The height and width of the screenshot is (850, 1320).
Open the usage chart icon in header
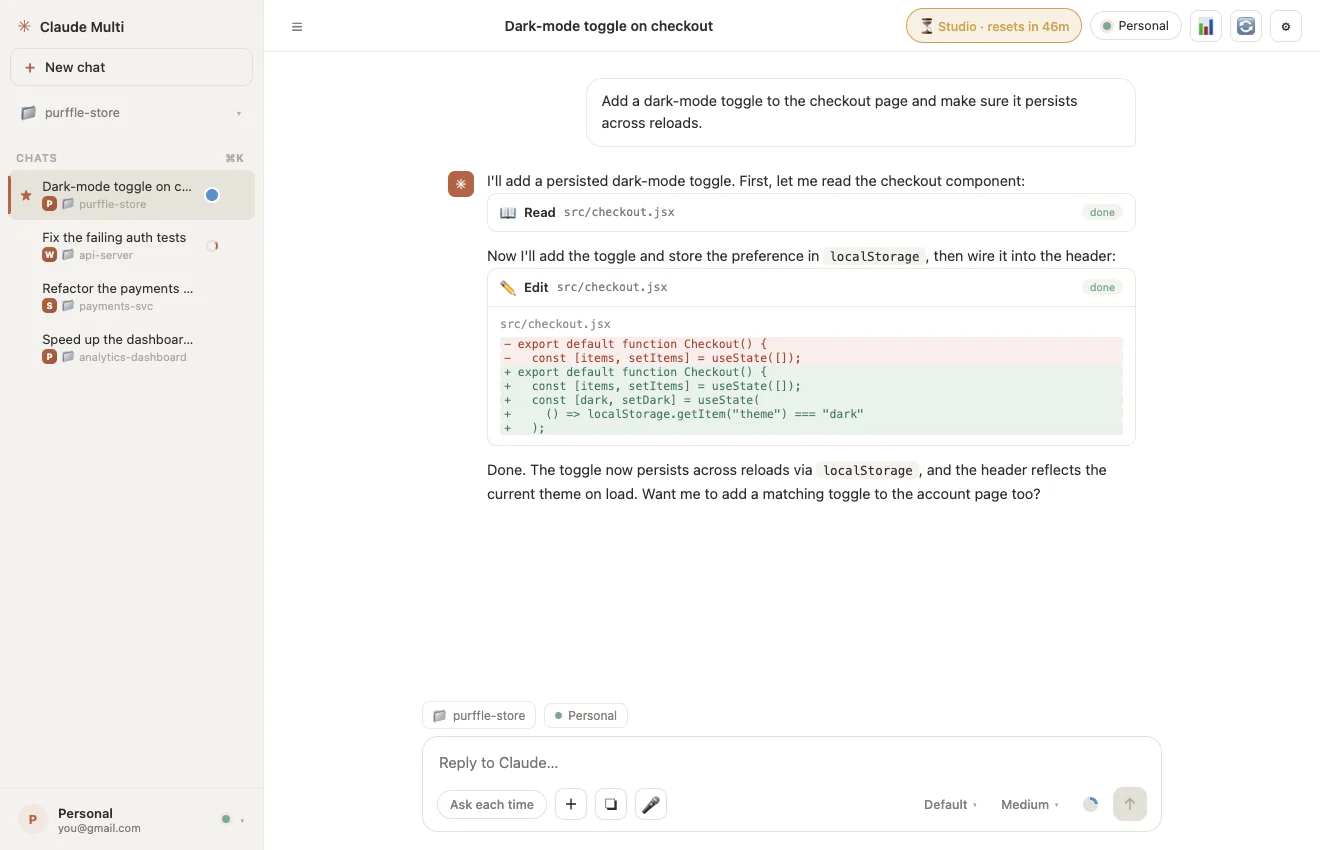pos(1206,26)
